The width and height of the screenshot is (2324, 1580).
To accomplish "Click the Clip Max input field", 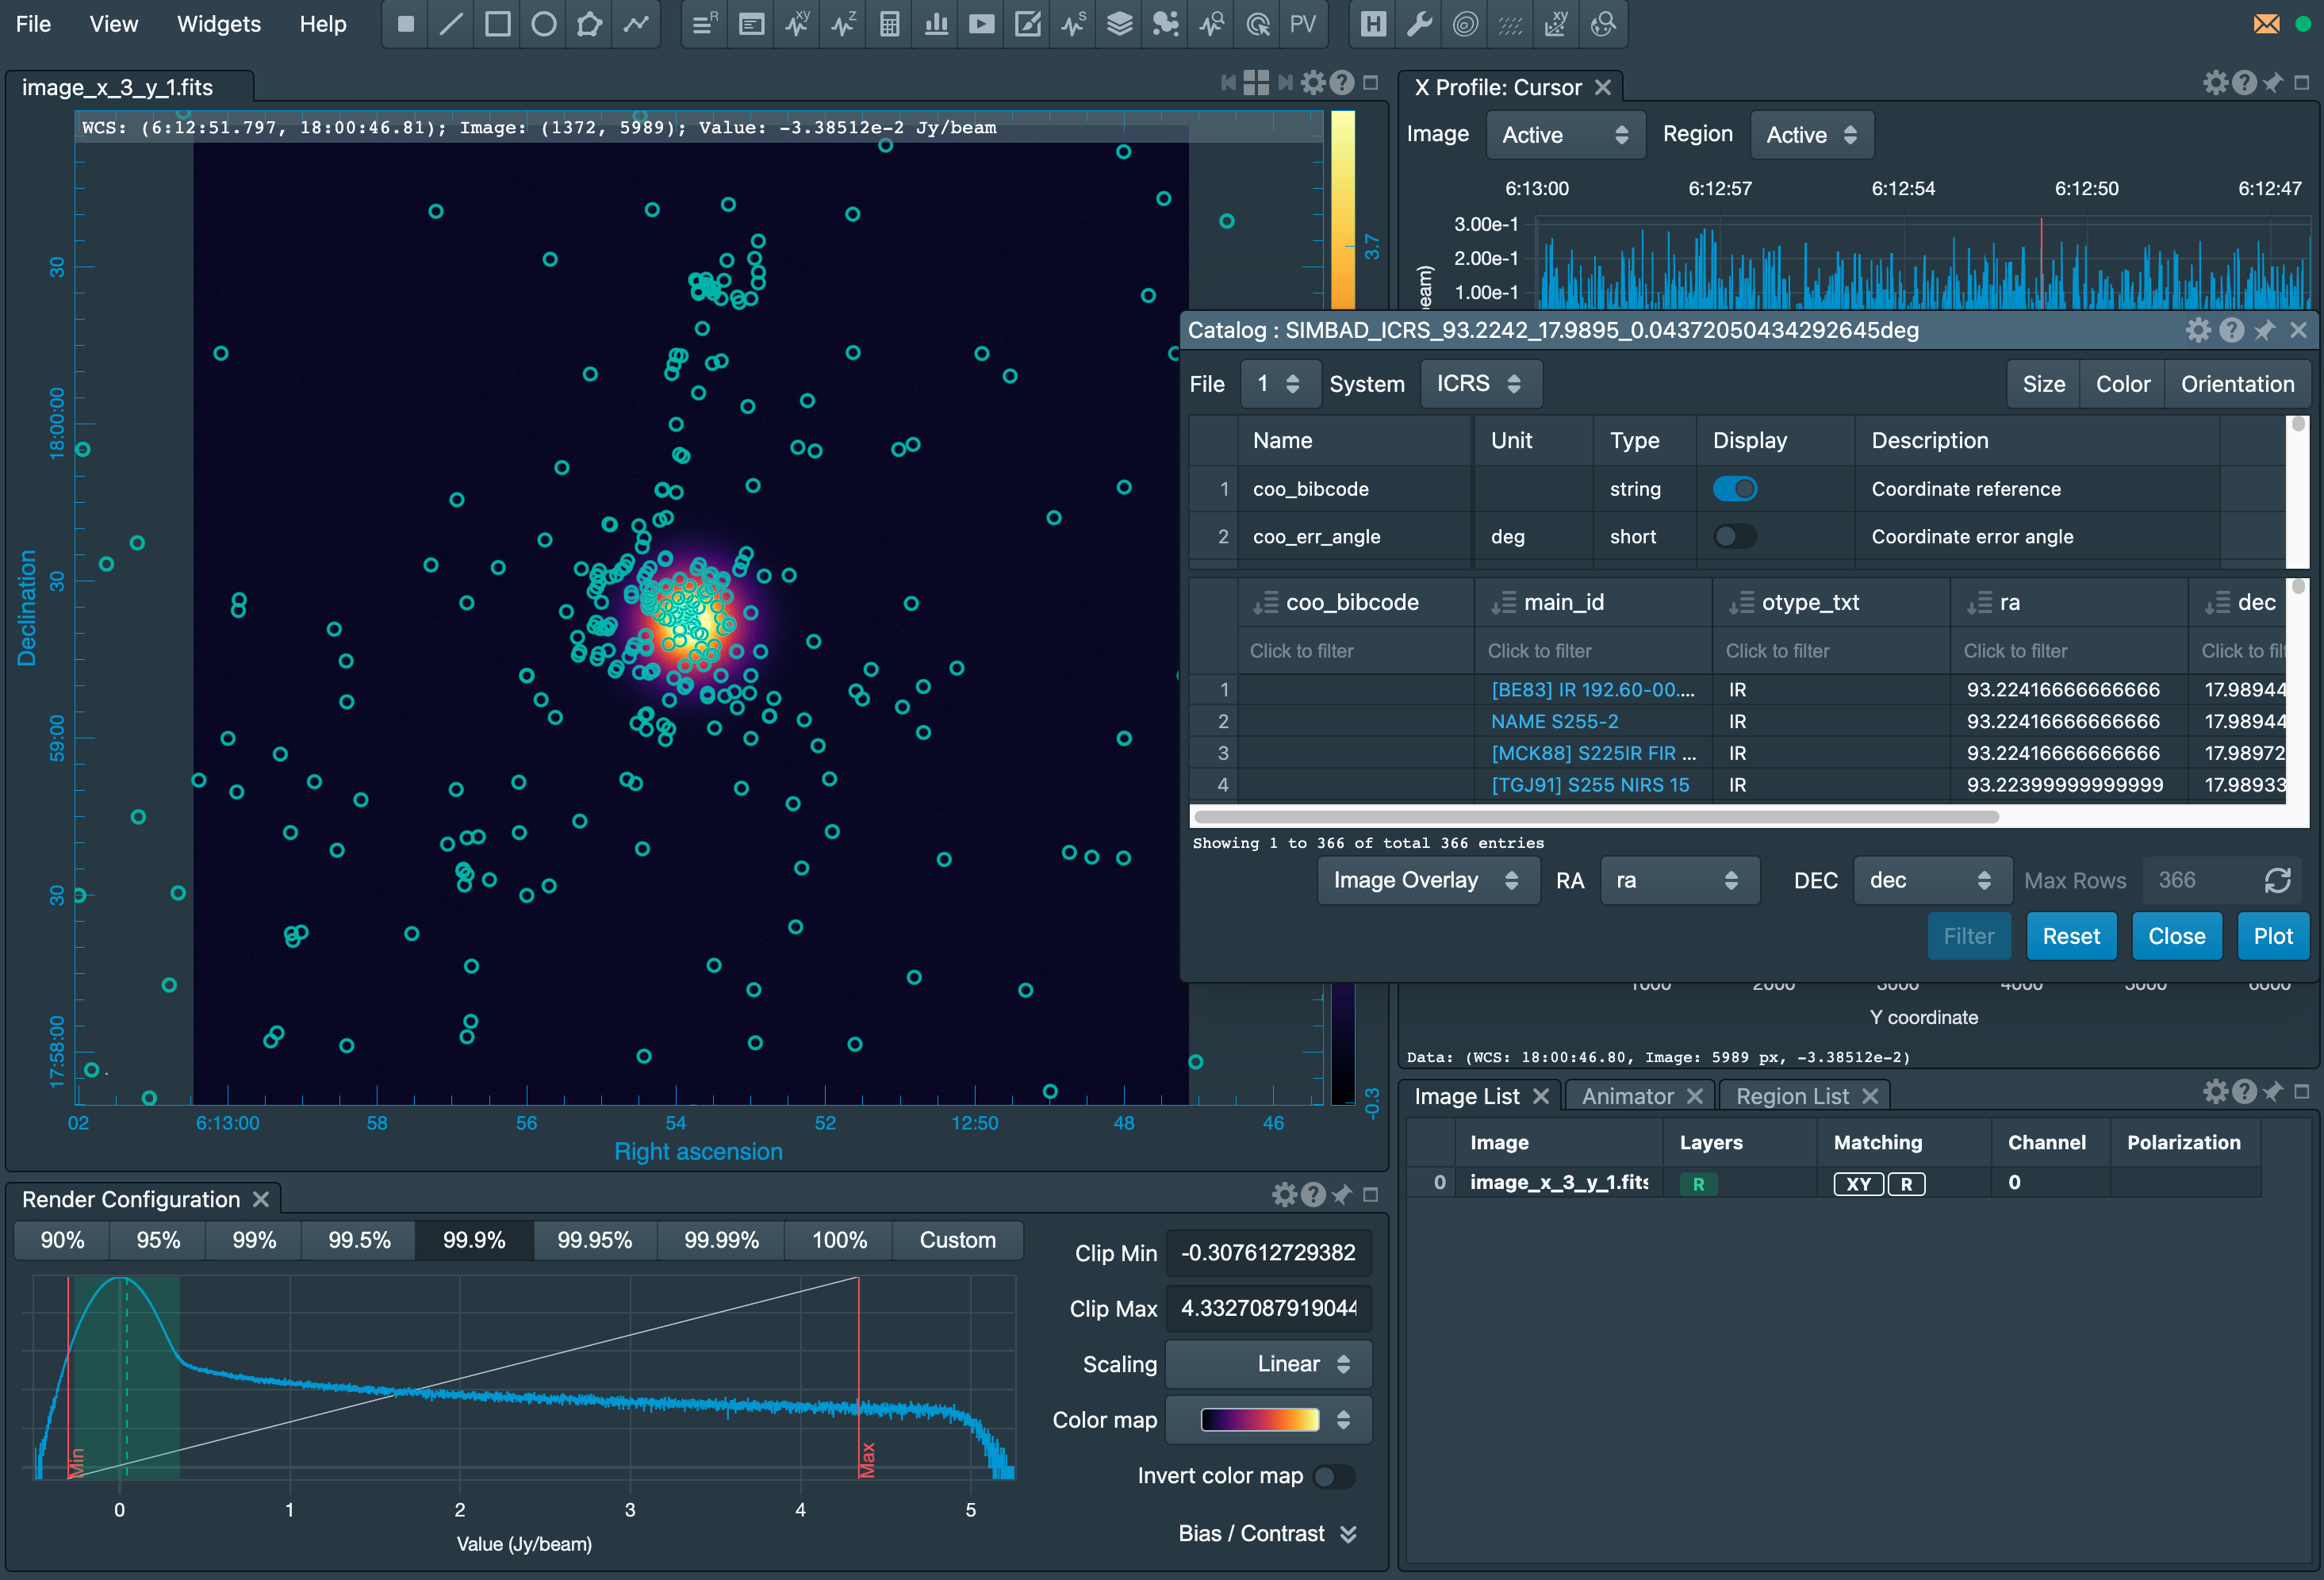I will click(1268, 1308).
